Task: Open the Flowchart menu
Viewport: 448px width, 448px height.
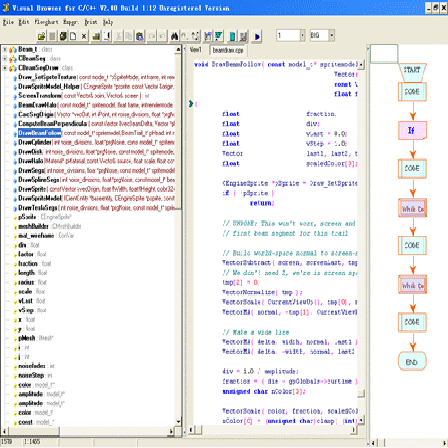Action: (x=46, y=22)
